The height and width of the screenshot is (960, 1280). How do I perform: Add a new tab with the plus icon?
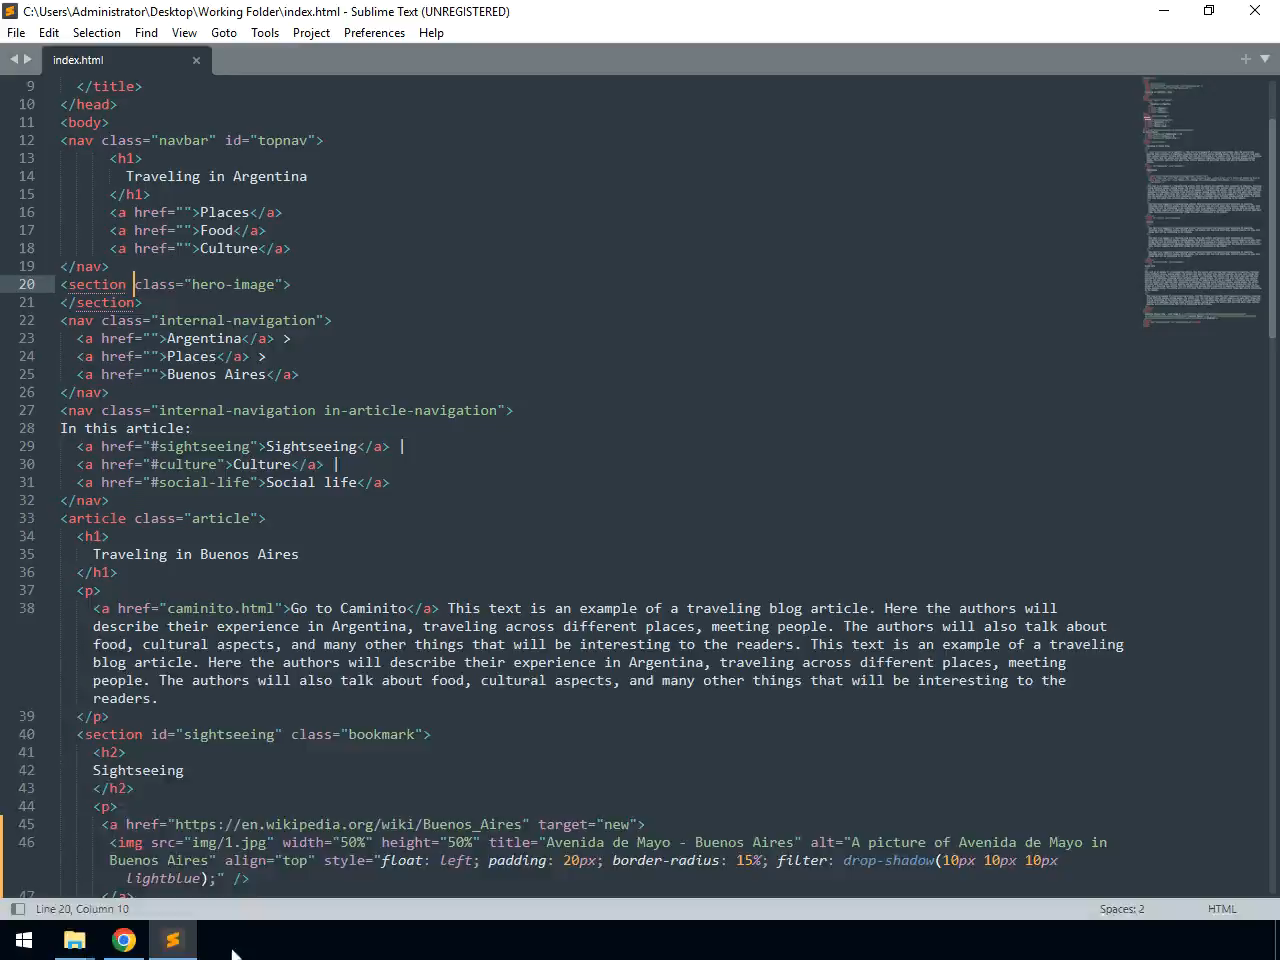click(1245, 59)
